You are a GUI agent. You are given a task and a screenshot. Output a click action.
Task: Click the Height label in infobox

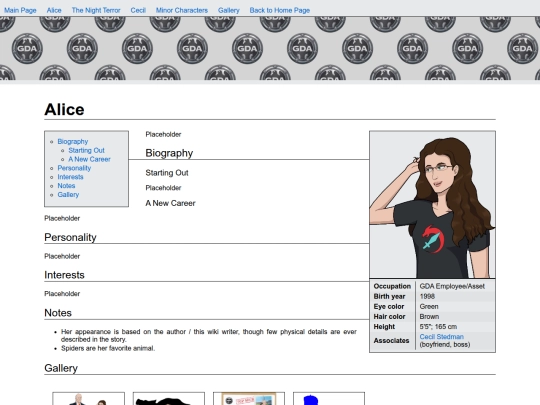coord(384,326)
